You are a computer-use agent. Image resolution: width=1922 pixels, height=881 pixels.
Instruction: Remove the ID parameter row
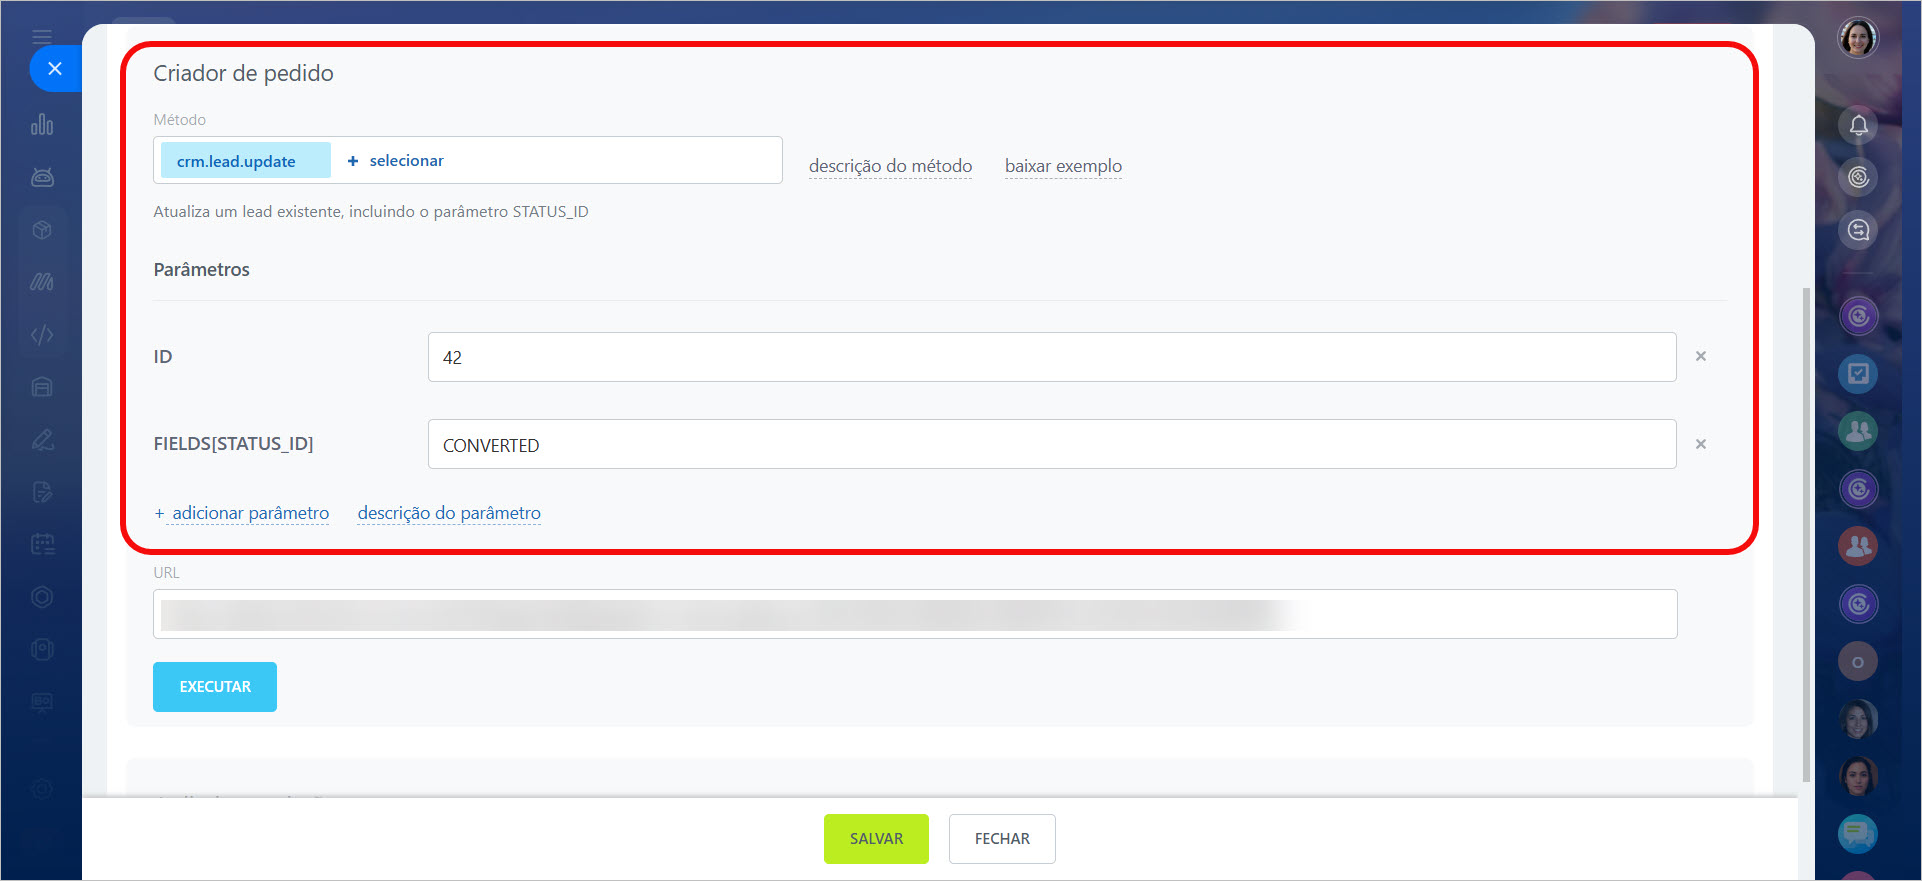(1701, 356)
